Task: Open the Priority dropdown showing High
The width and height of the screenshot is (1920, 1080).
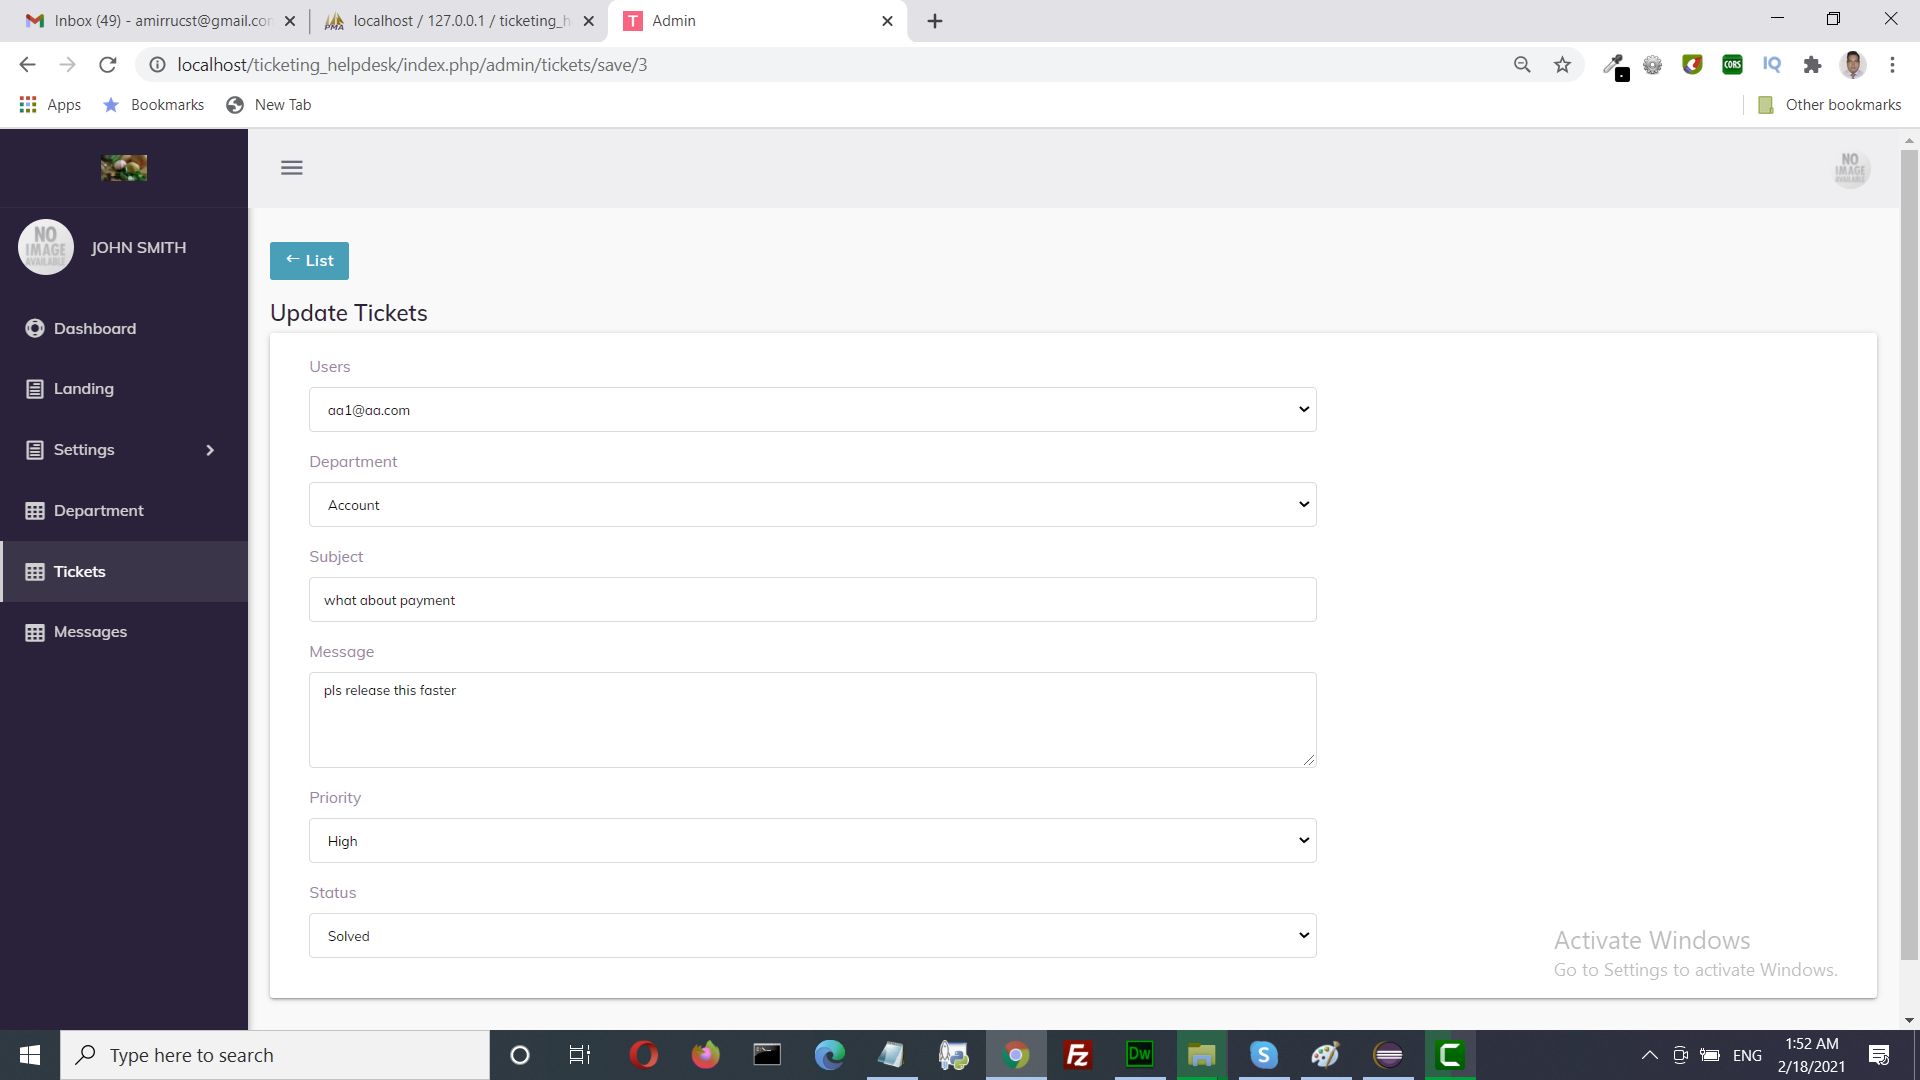Action: click(812, 841)
